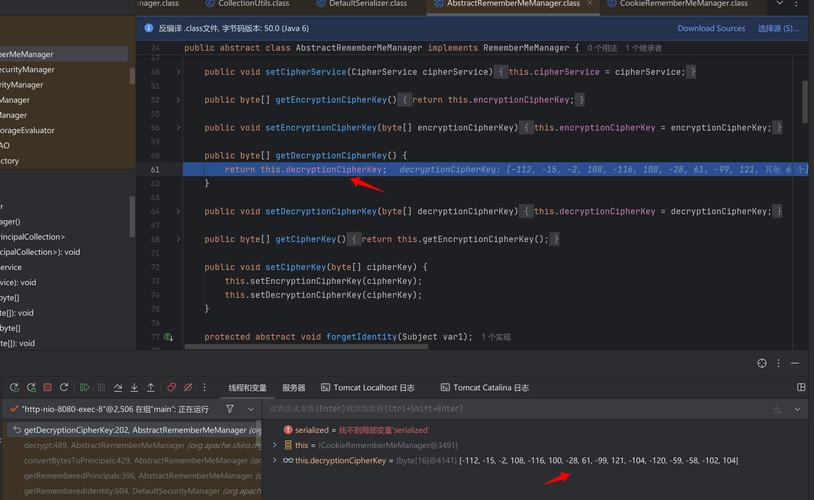Click the Step Out debug icon
814x500 pixels.
151,387
